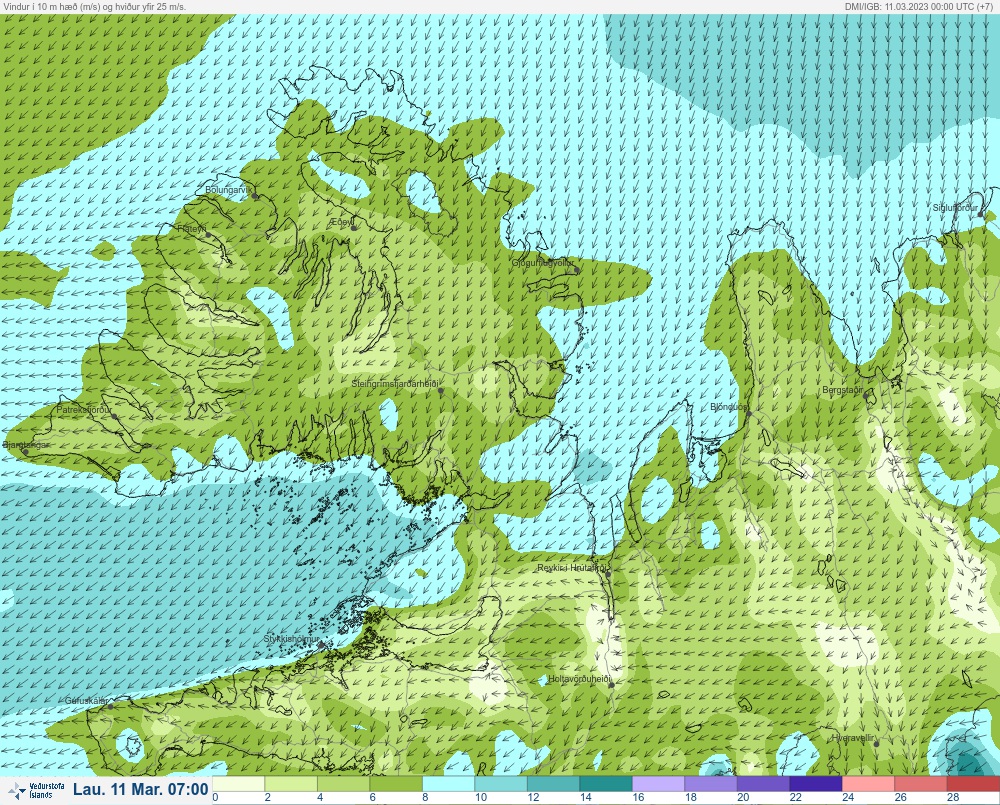
Task: Click the Blönduós station label
Action: (729, 407)
